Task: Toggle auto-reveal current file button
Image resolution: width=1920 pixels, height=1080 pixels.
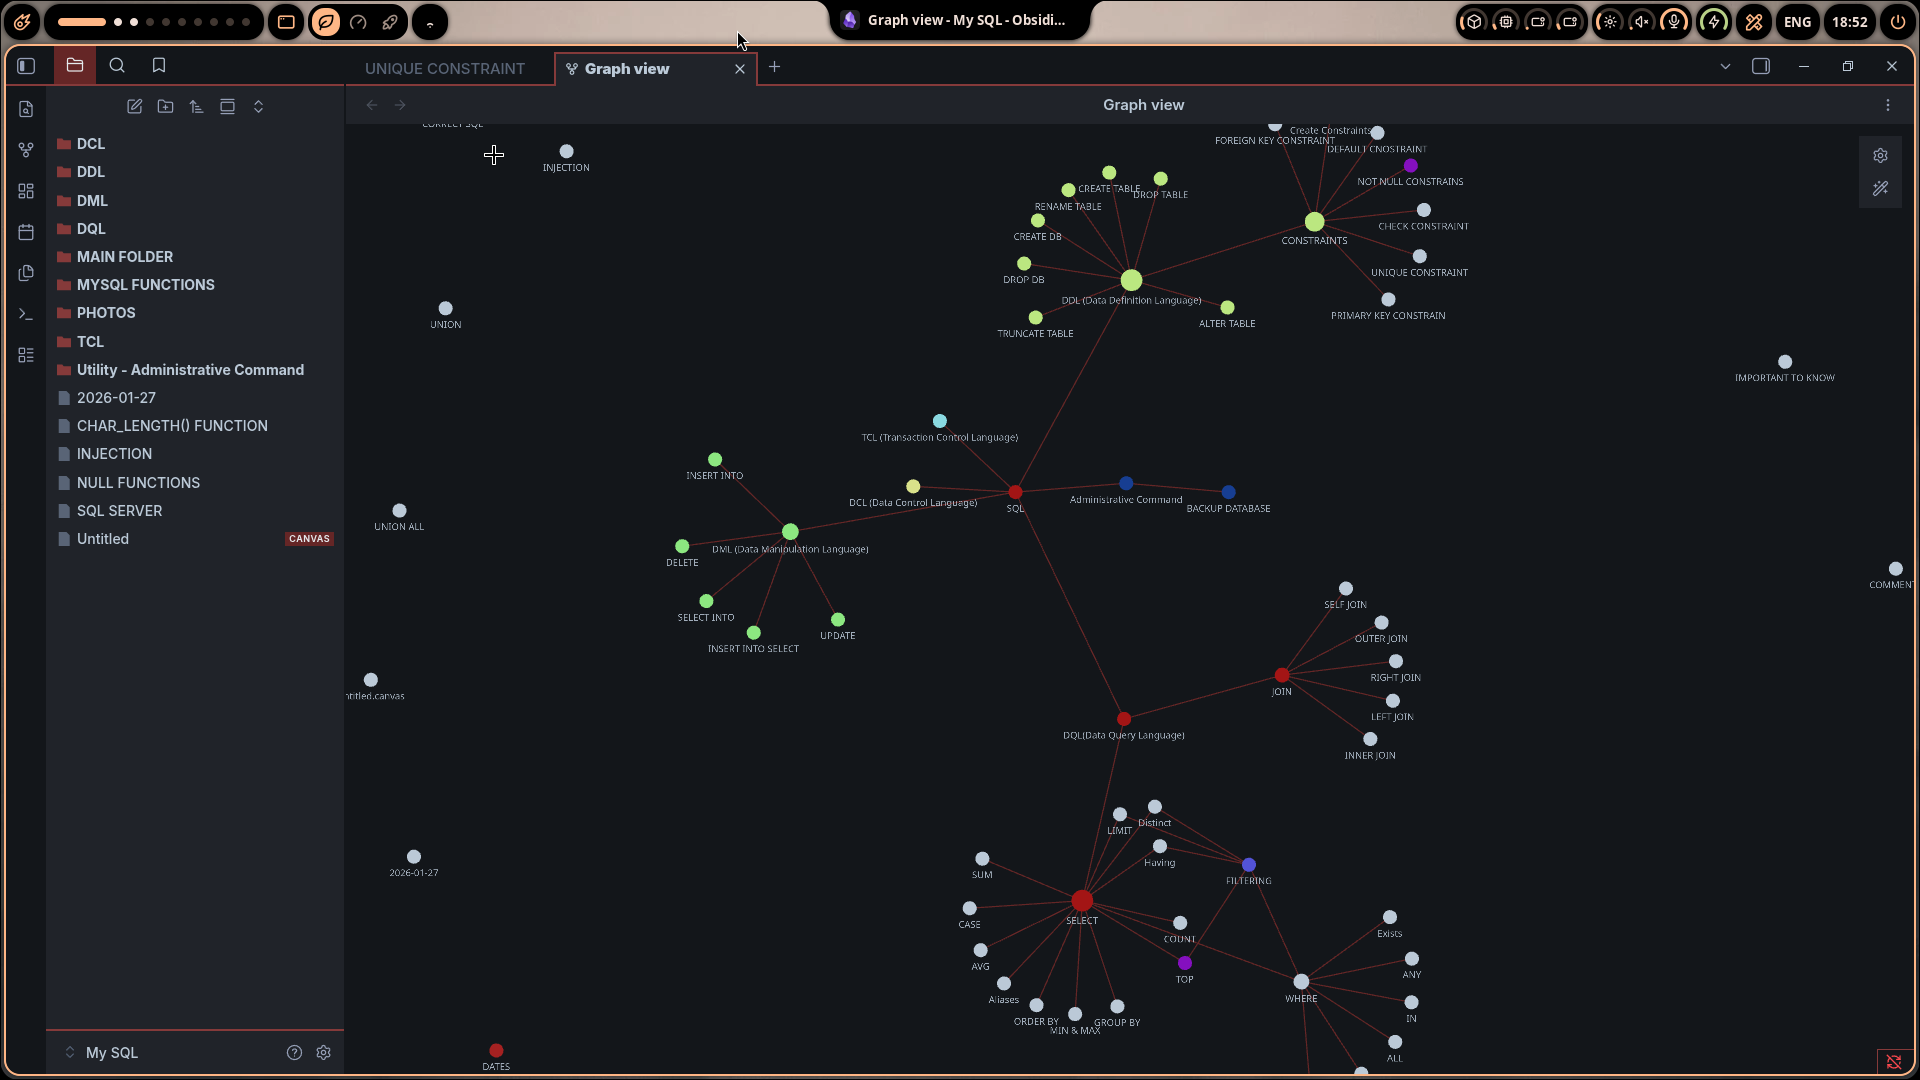Action: point(227,106)
